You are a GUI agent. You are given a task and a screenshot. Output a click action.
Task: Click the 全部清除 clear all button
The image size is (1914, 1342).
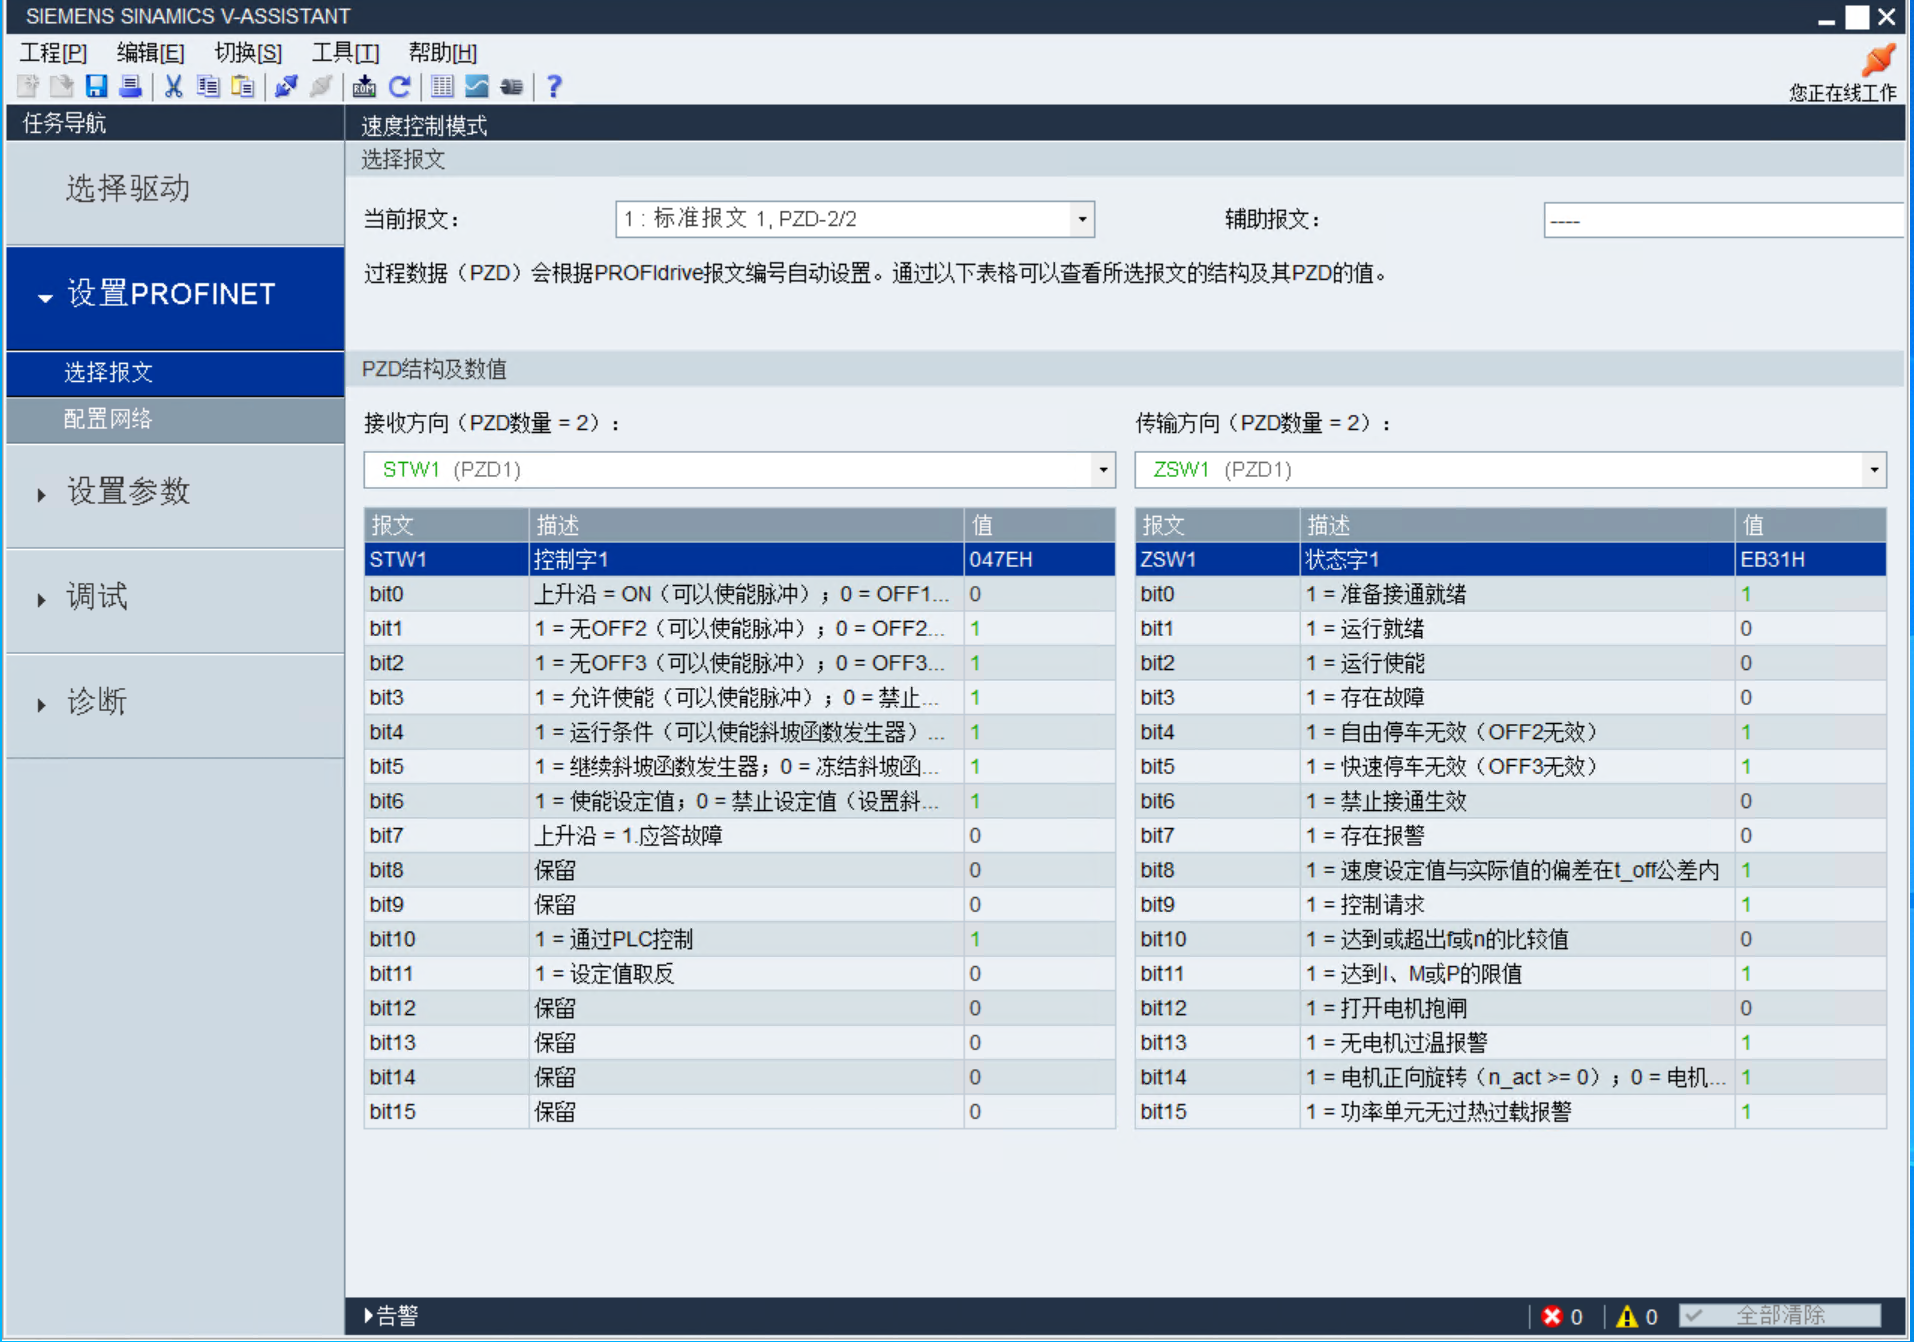pos(1780,1316)
